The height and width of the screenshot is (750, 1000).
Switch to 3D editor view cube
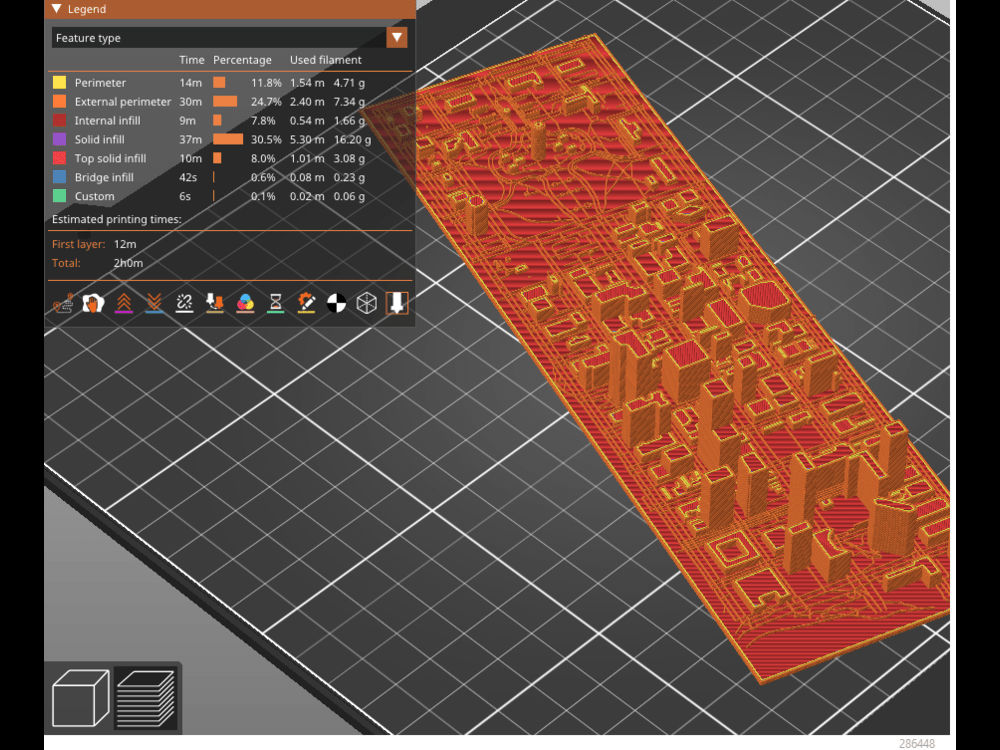click(x=80, y=698)
